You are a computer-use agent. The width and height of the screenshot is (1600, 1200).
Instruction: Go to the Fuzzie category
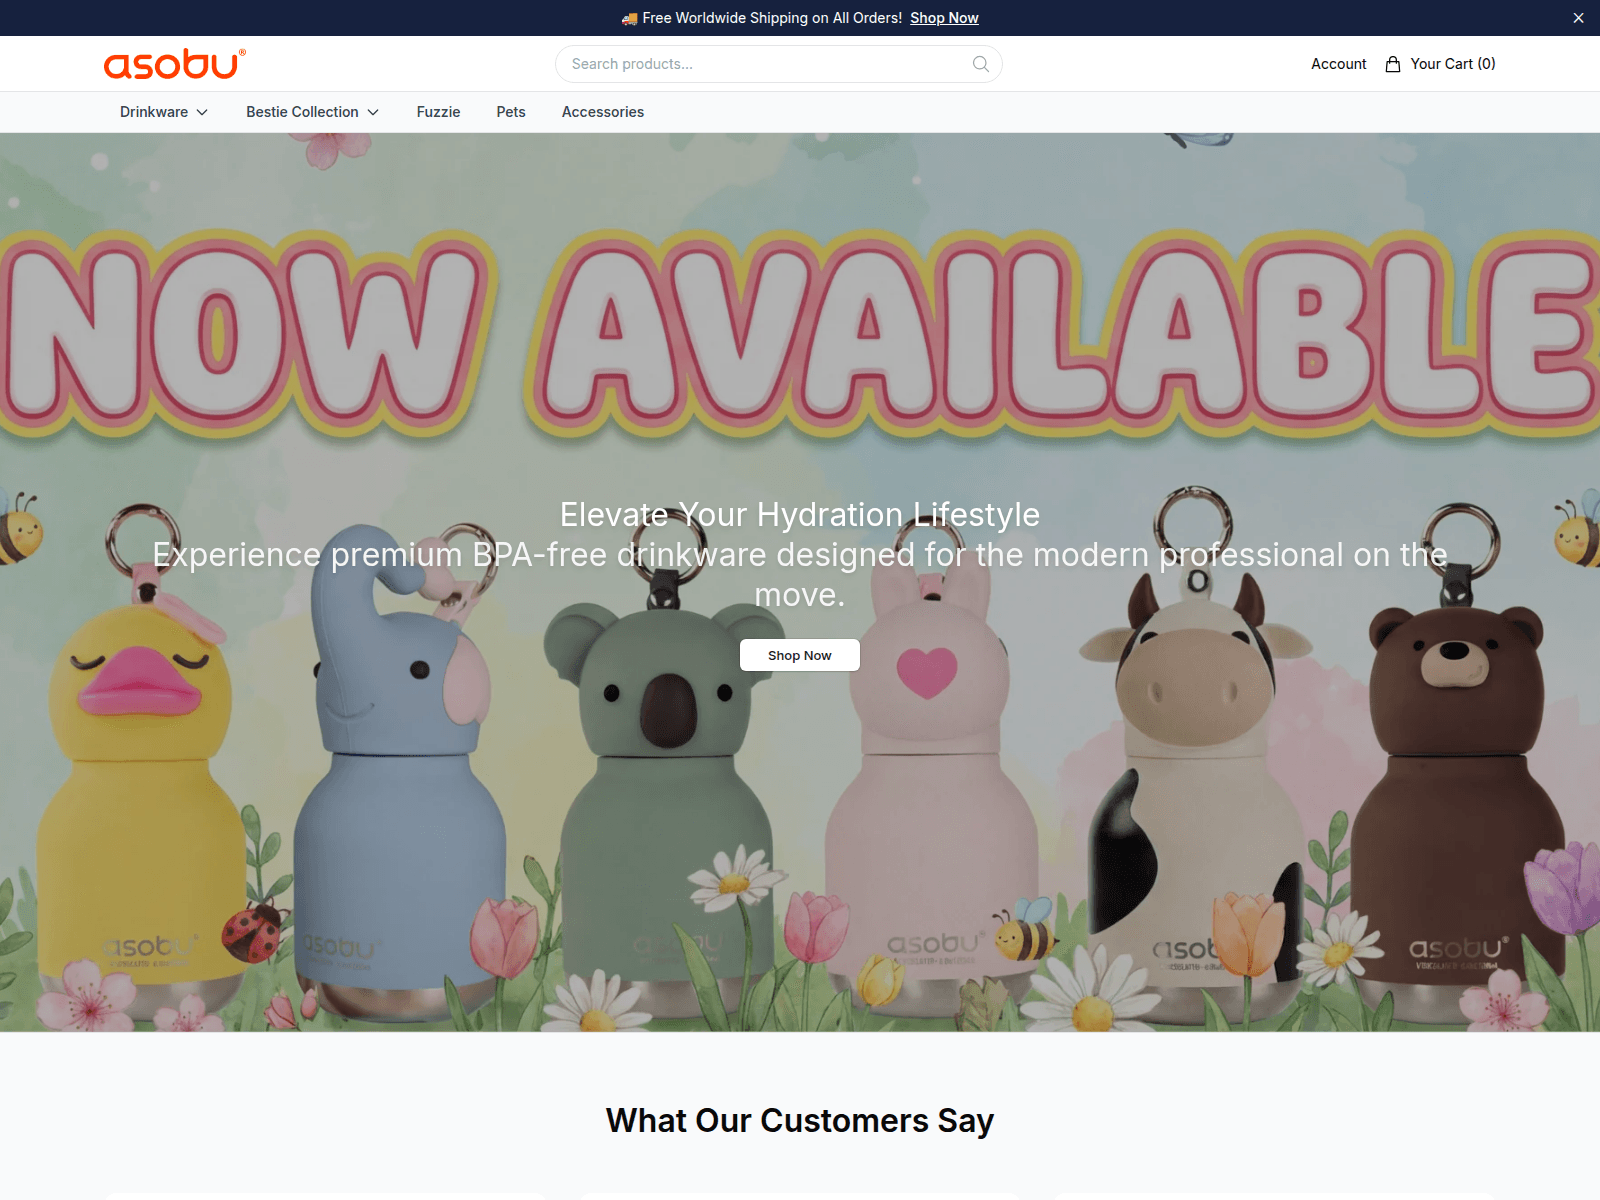tap(438, 112)
